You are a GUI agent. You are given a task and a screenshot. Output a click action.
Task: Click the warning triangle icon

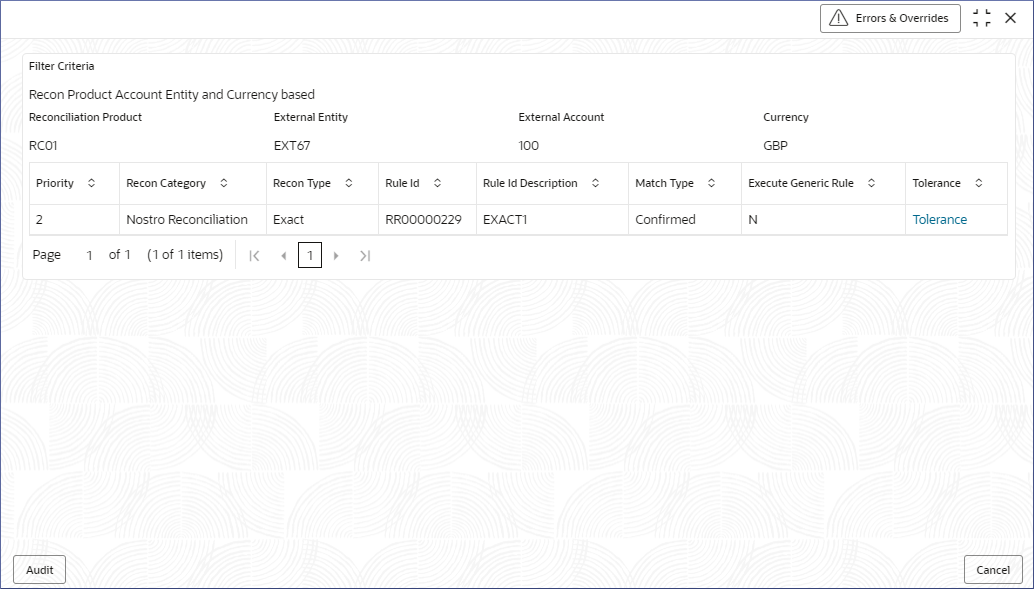point(838,18)
